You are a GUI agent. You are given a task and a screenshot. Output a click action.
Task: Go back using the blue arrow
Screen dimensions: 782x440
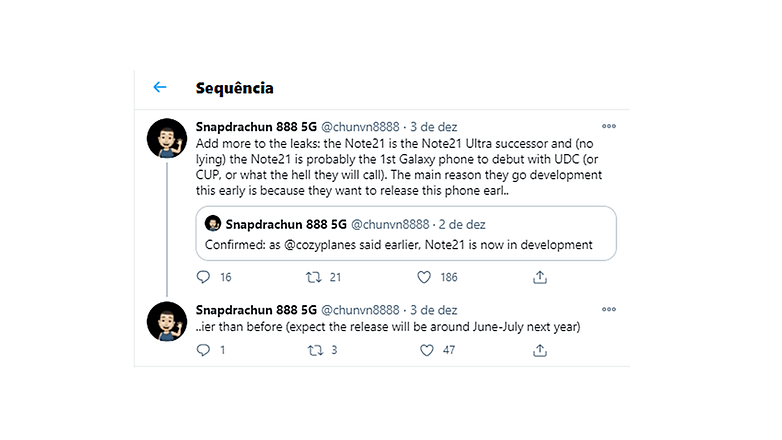(160, 87)
